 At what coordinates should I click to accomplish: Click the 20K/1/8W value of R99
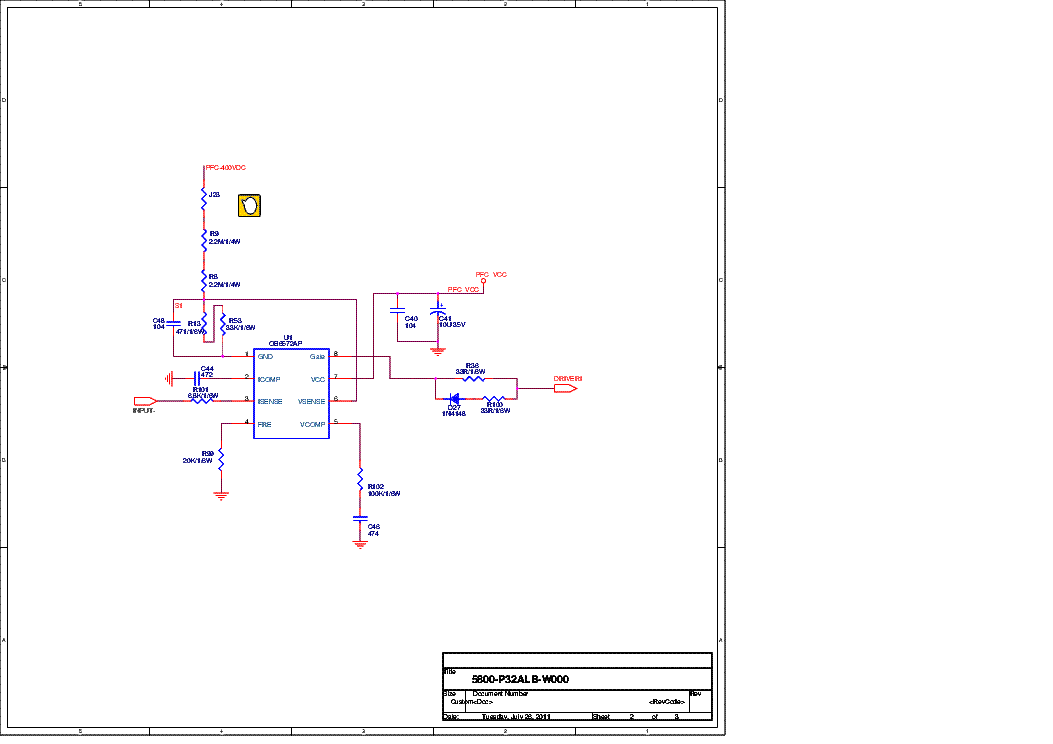tap(197, 461)
